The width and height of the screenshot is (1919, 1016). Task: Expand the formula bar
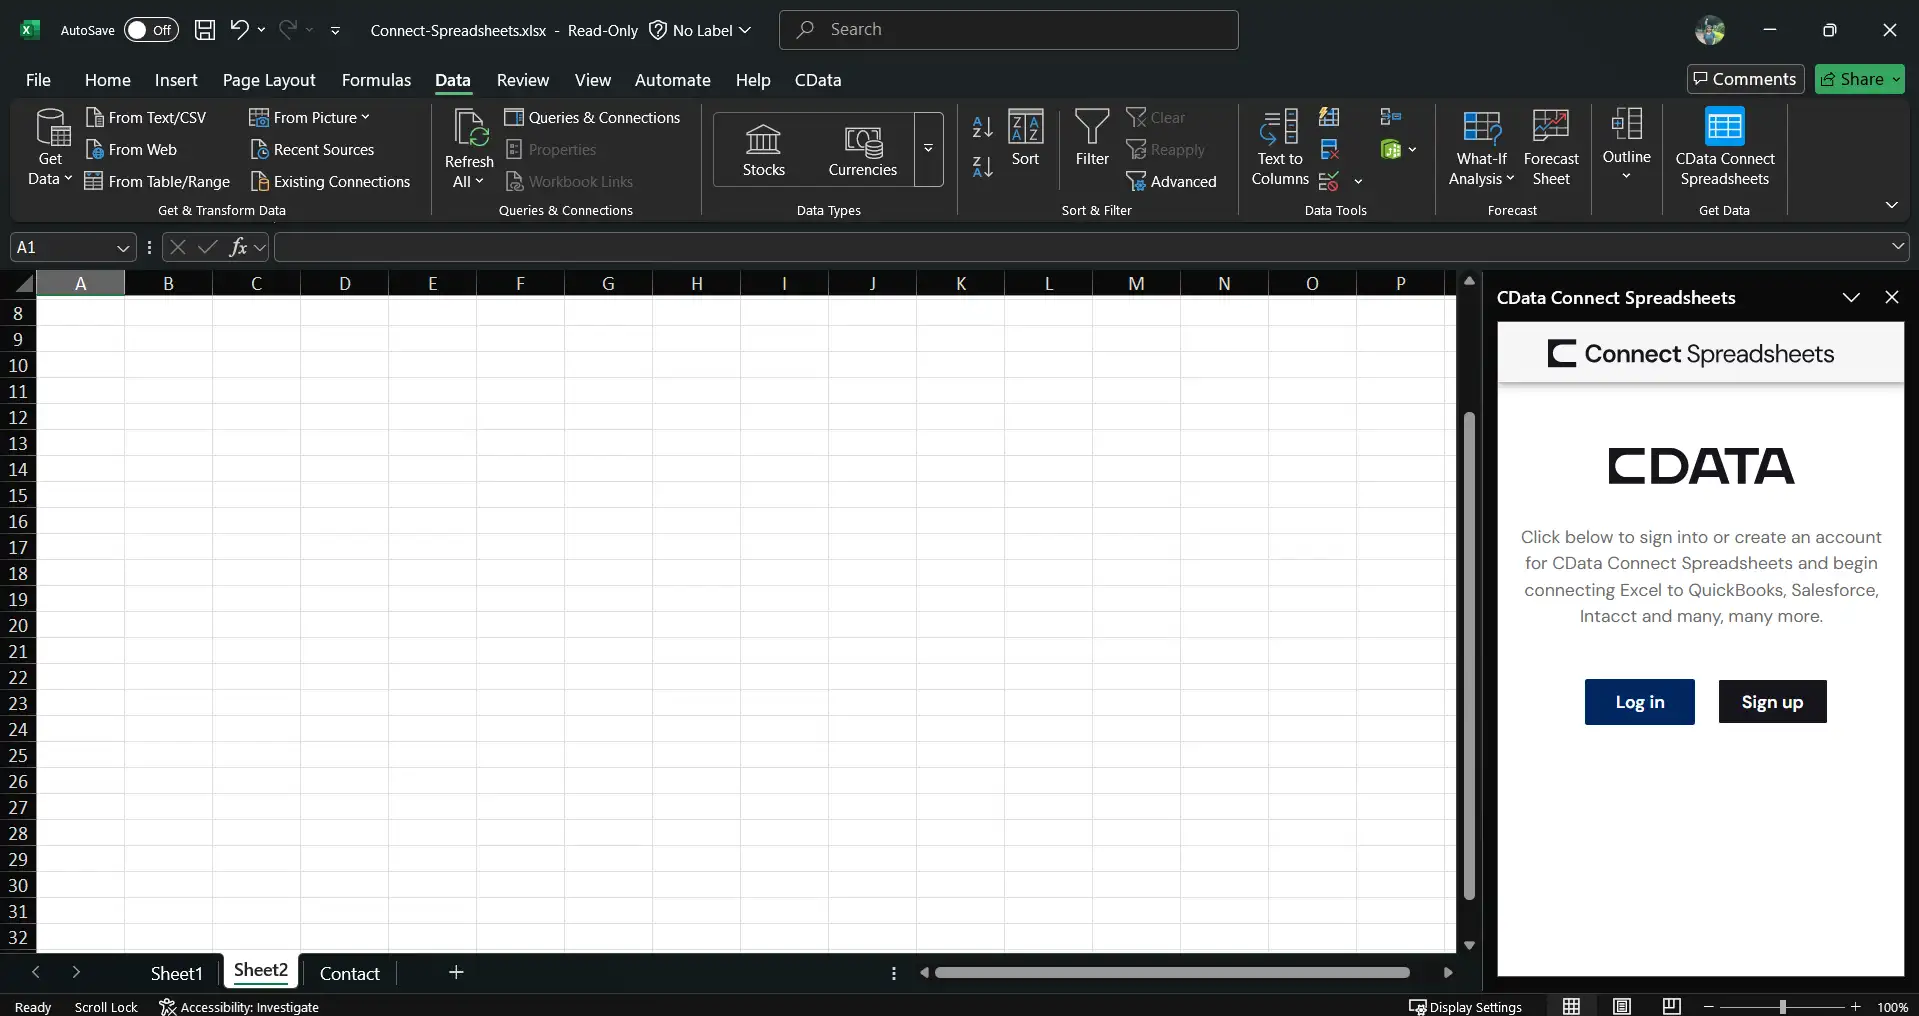pos(1897,246)
